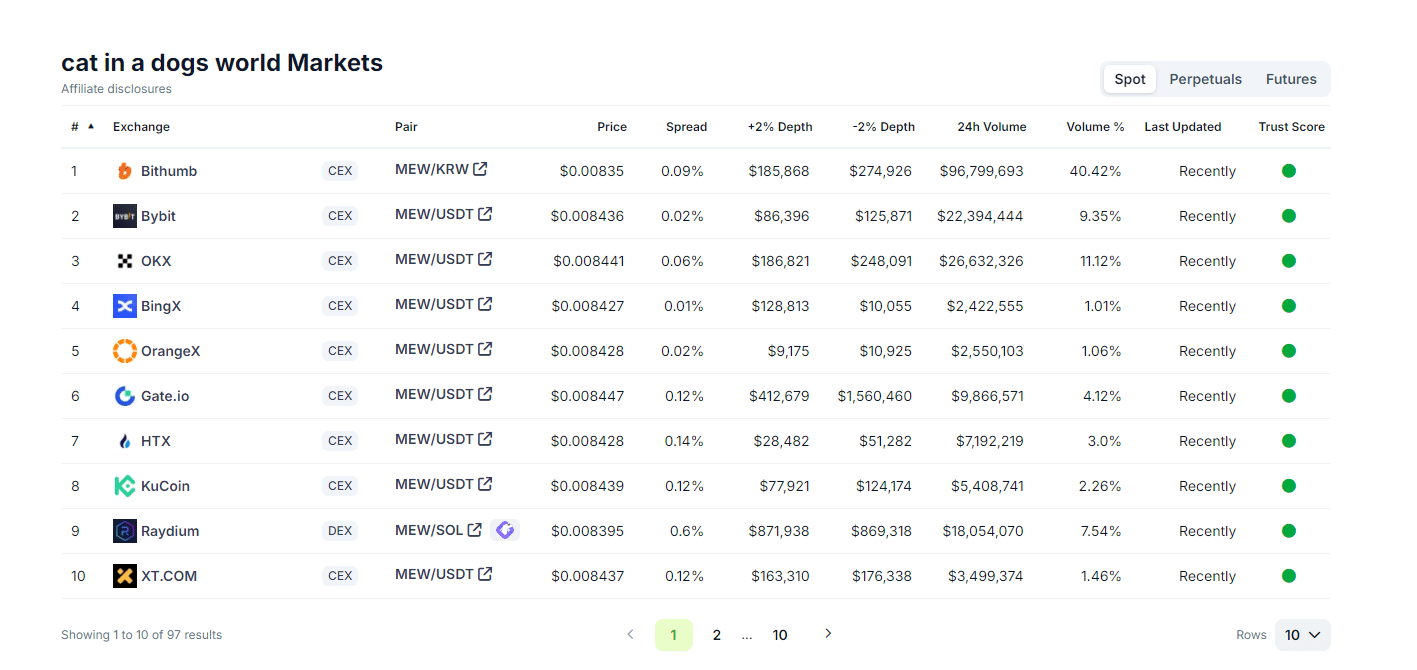Open MEW/SOL pair link for Raydium

(429, 529)
